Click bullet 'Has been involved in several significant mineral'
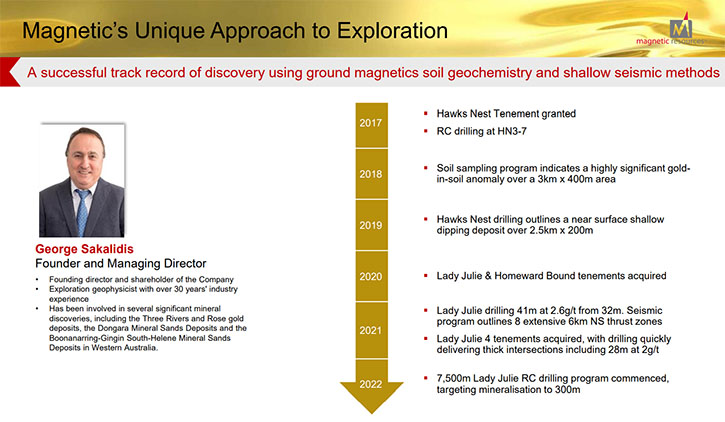The height and width of the screenshot is (422, 725). (x=148, y=328)
